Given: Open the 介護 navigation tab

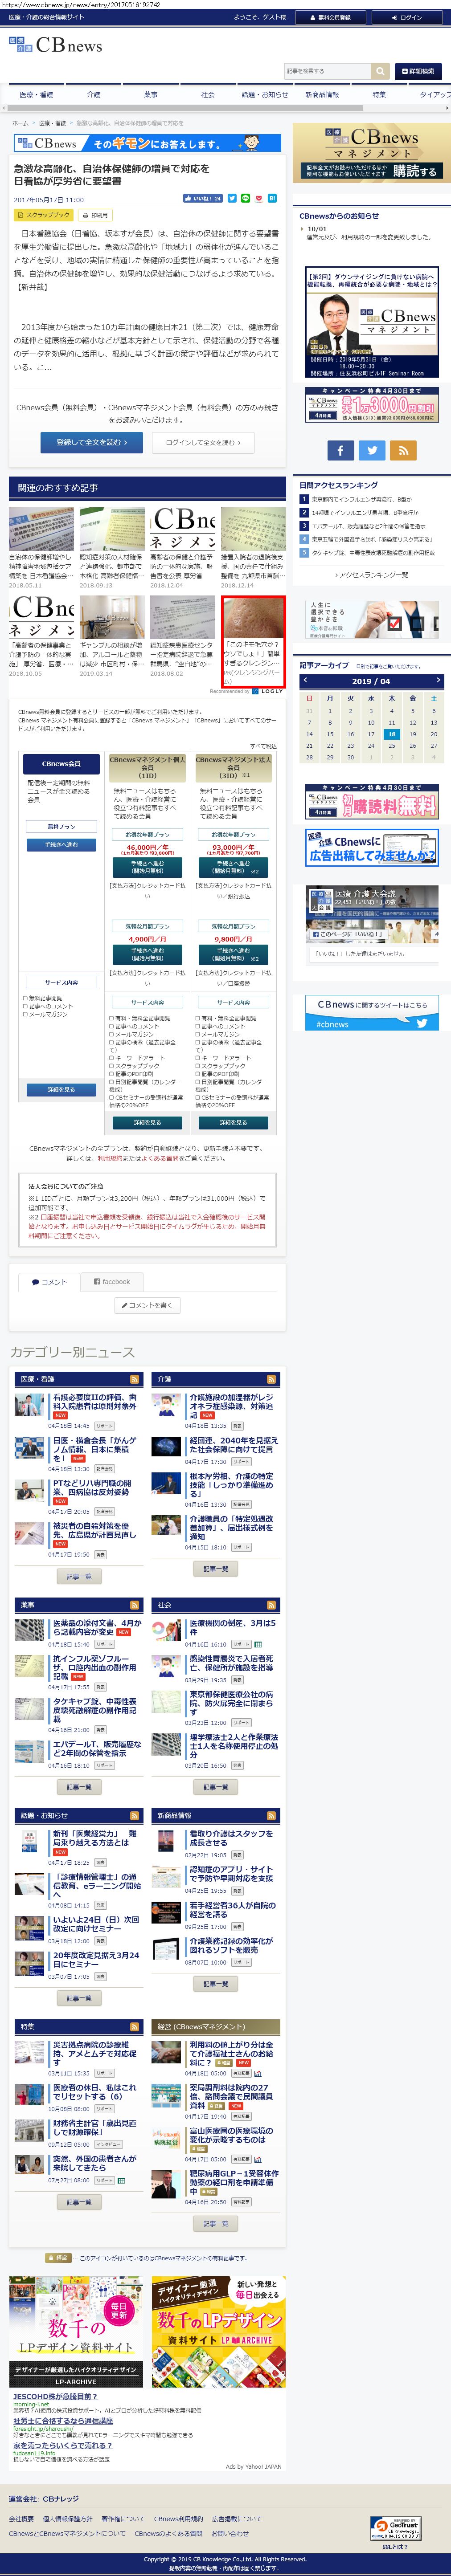Looking at the screenshot, I should coord(93,95).
